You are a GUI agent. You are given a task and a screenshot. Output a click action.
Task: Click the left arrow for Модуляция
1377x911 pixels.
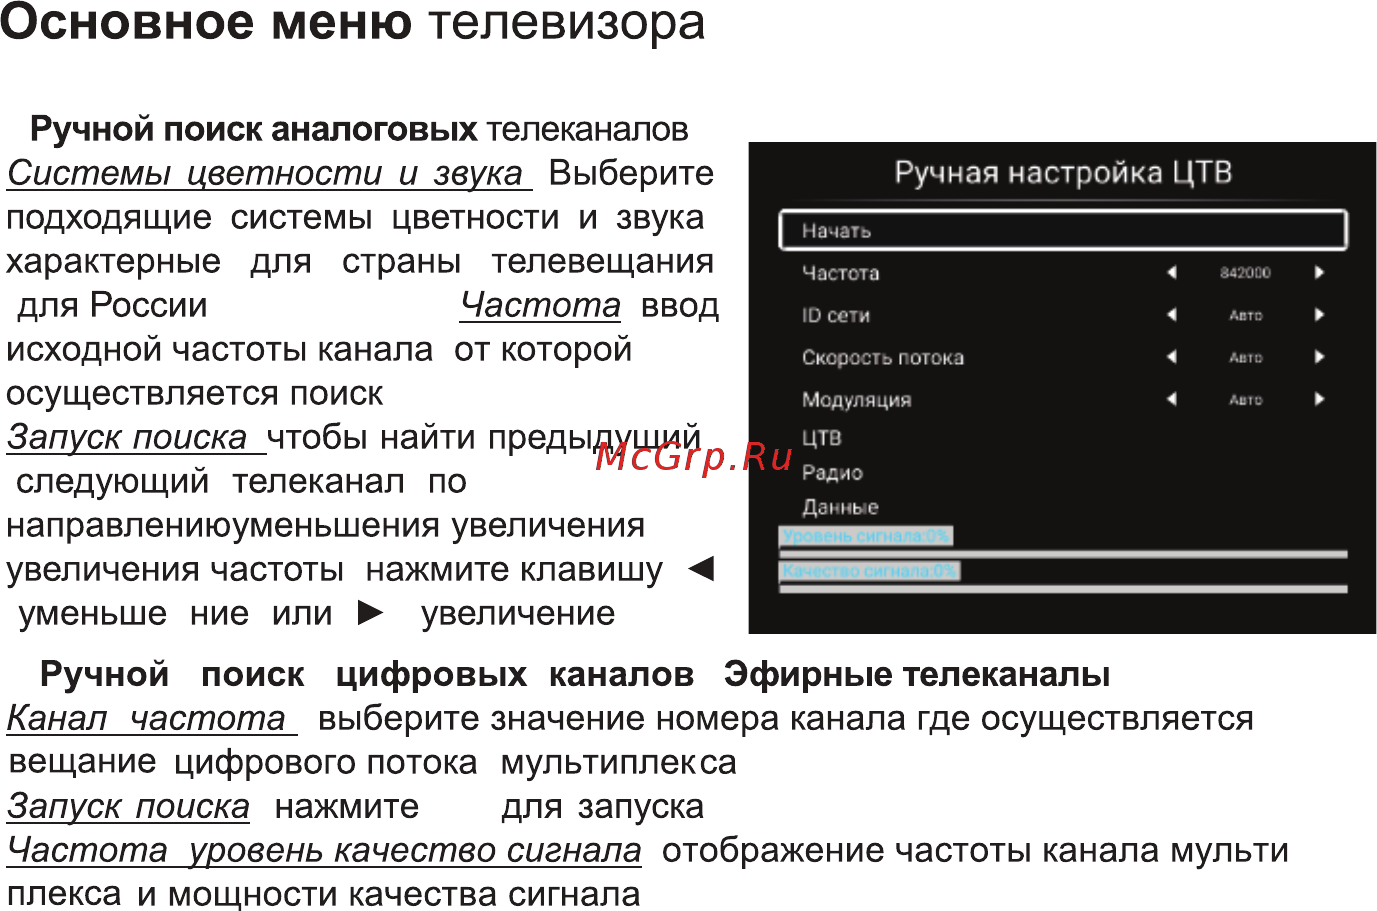coord(1171,398)
